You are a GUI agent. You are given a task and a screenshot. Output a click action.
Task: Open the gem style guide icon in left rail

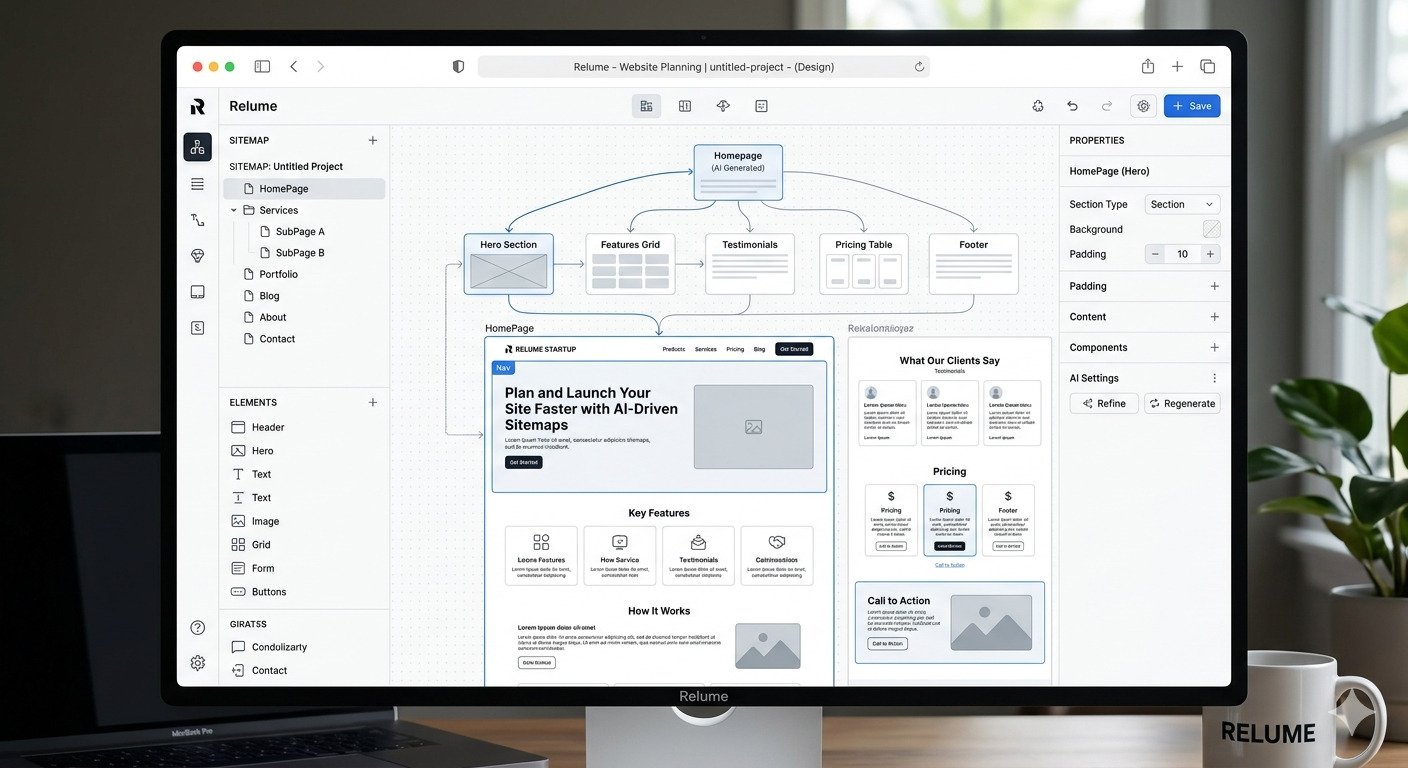coord(197,256)
